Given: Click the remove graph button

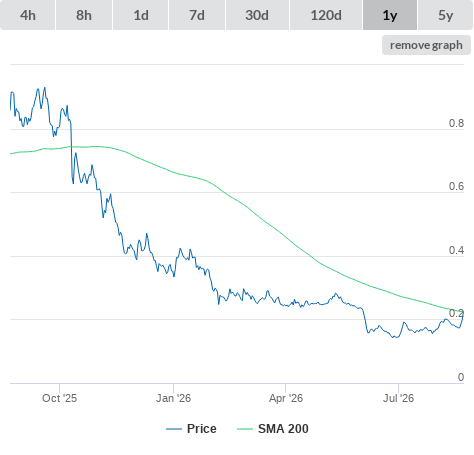Looking at the screenshot, I should 426,45.
